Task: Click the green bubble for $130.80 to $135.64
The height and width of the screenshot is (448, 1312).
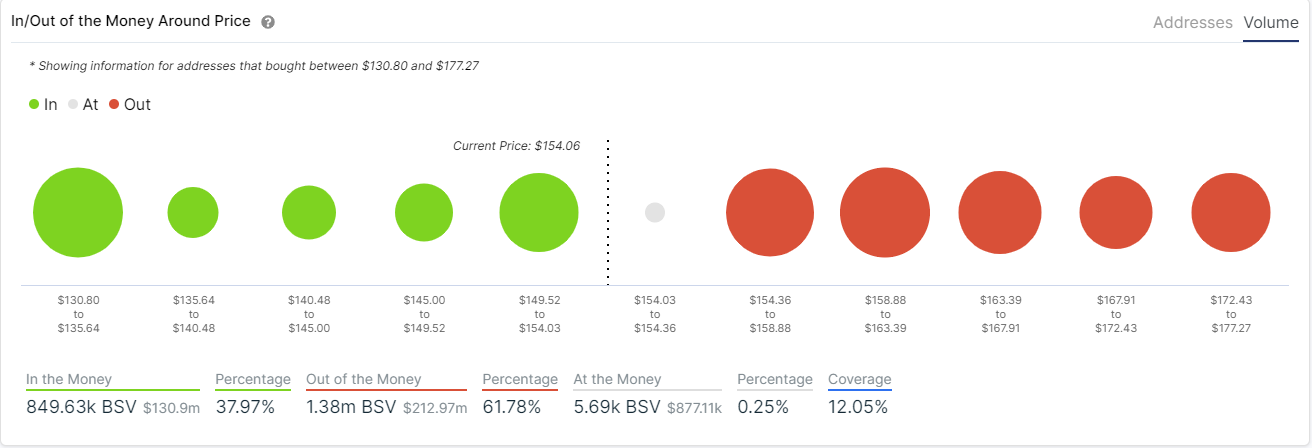Action: (x=78, y=213)
